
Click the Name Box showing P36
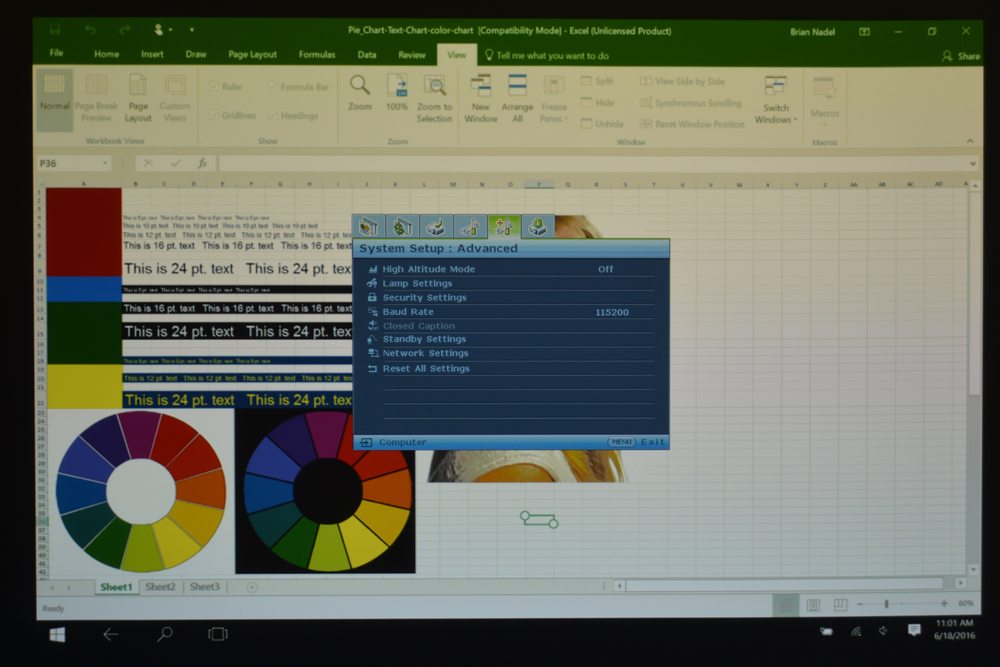68,163
